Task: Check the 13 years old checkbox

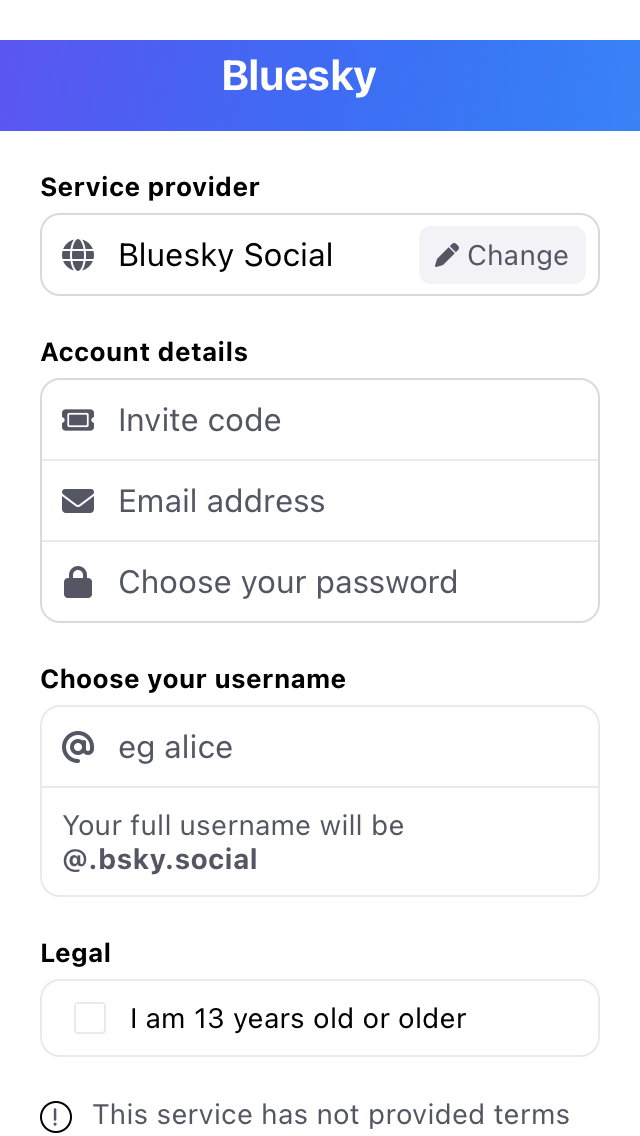Action: coord(90,1018)
